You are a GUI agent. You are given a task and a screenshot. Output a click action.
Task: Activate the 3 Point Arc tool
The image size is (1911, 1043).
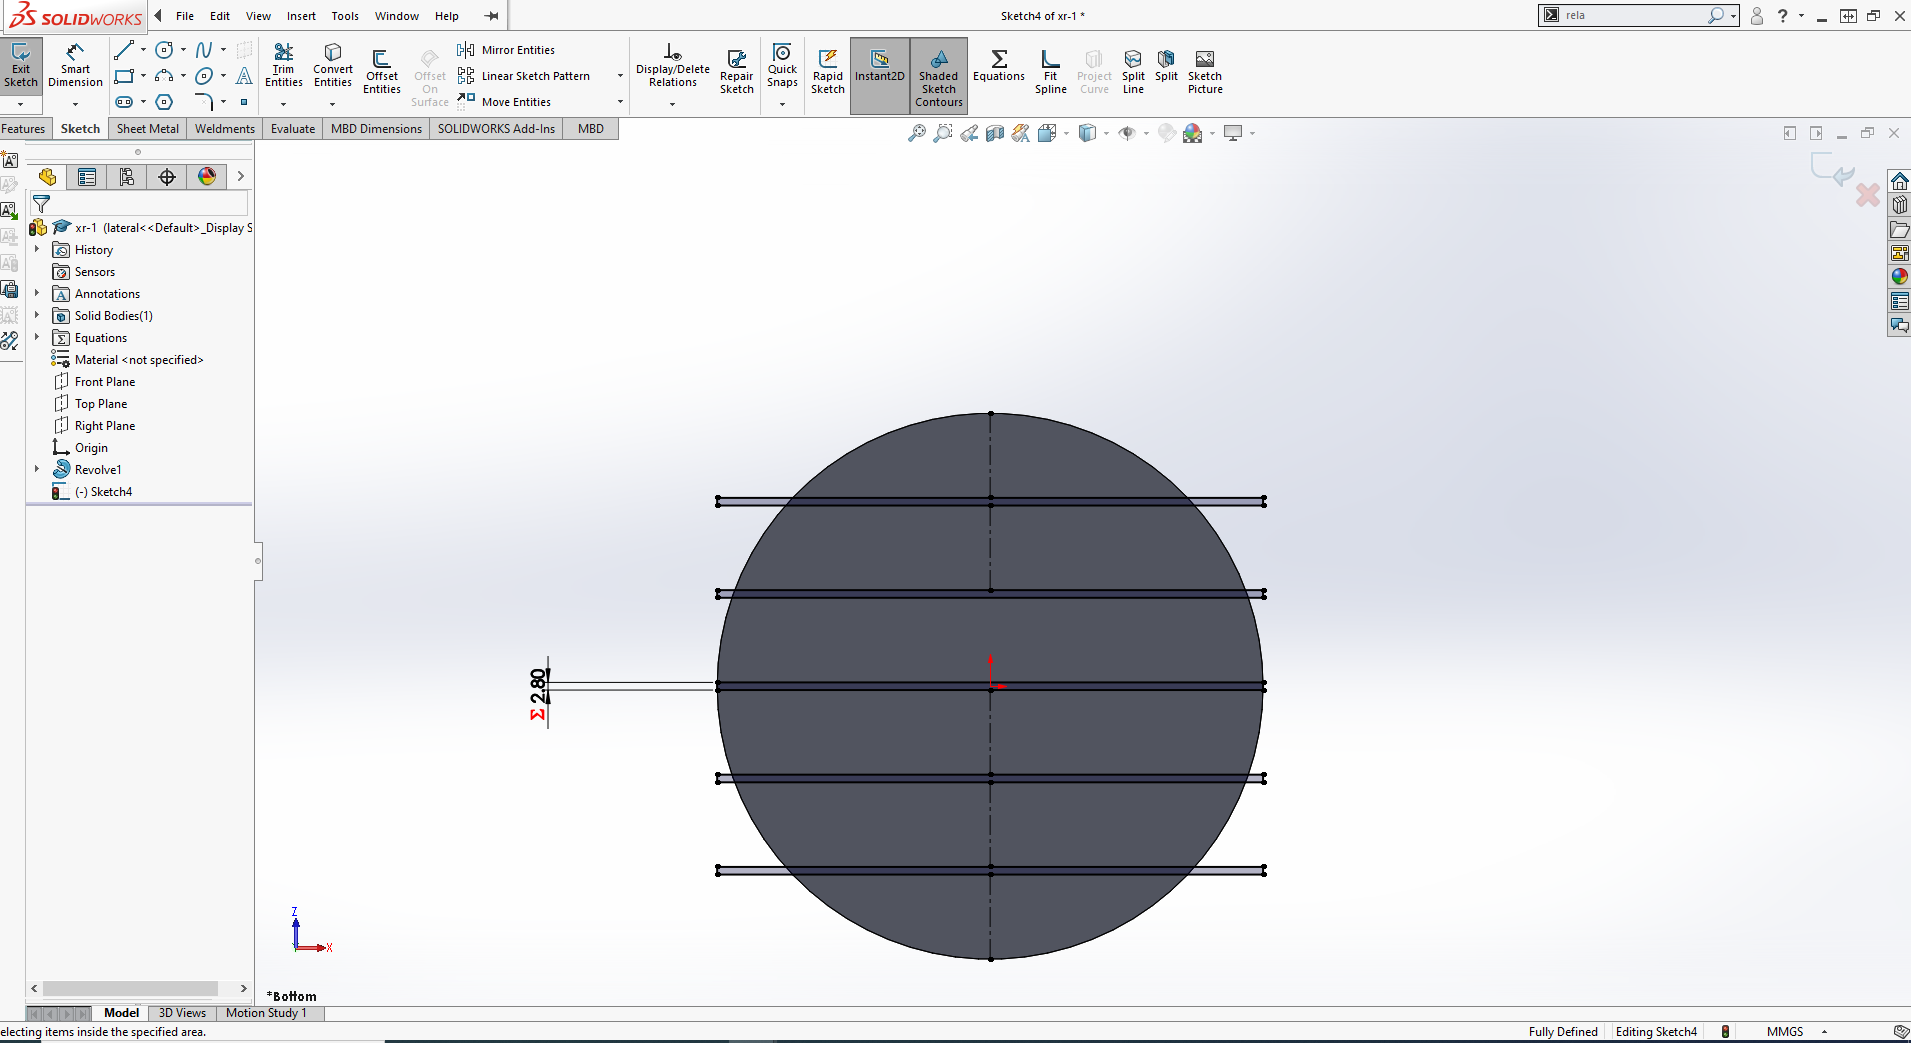pyautogui.click(x=165, y=76)
